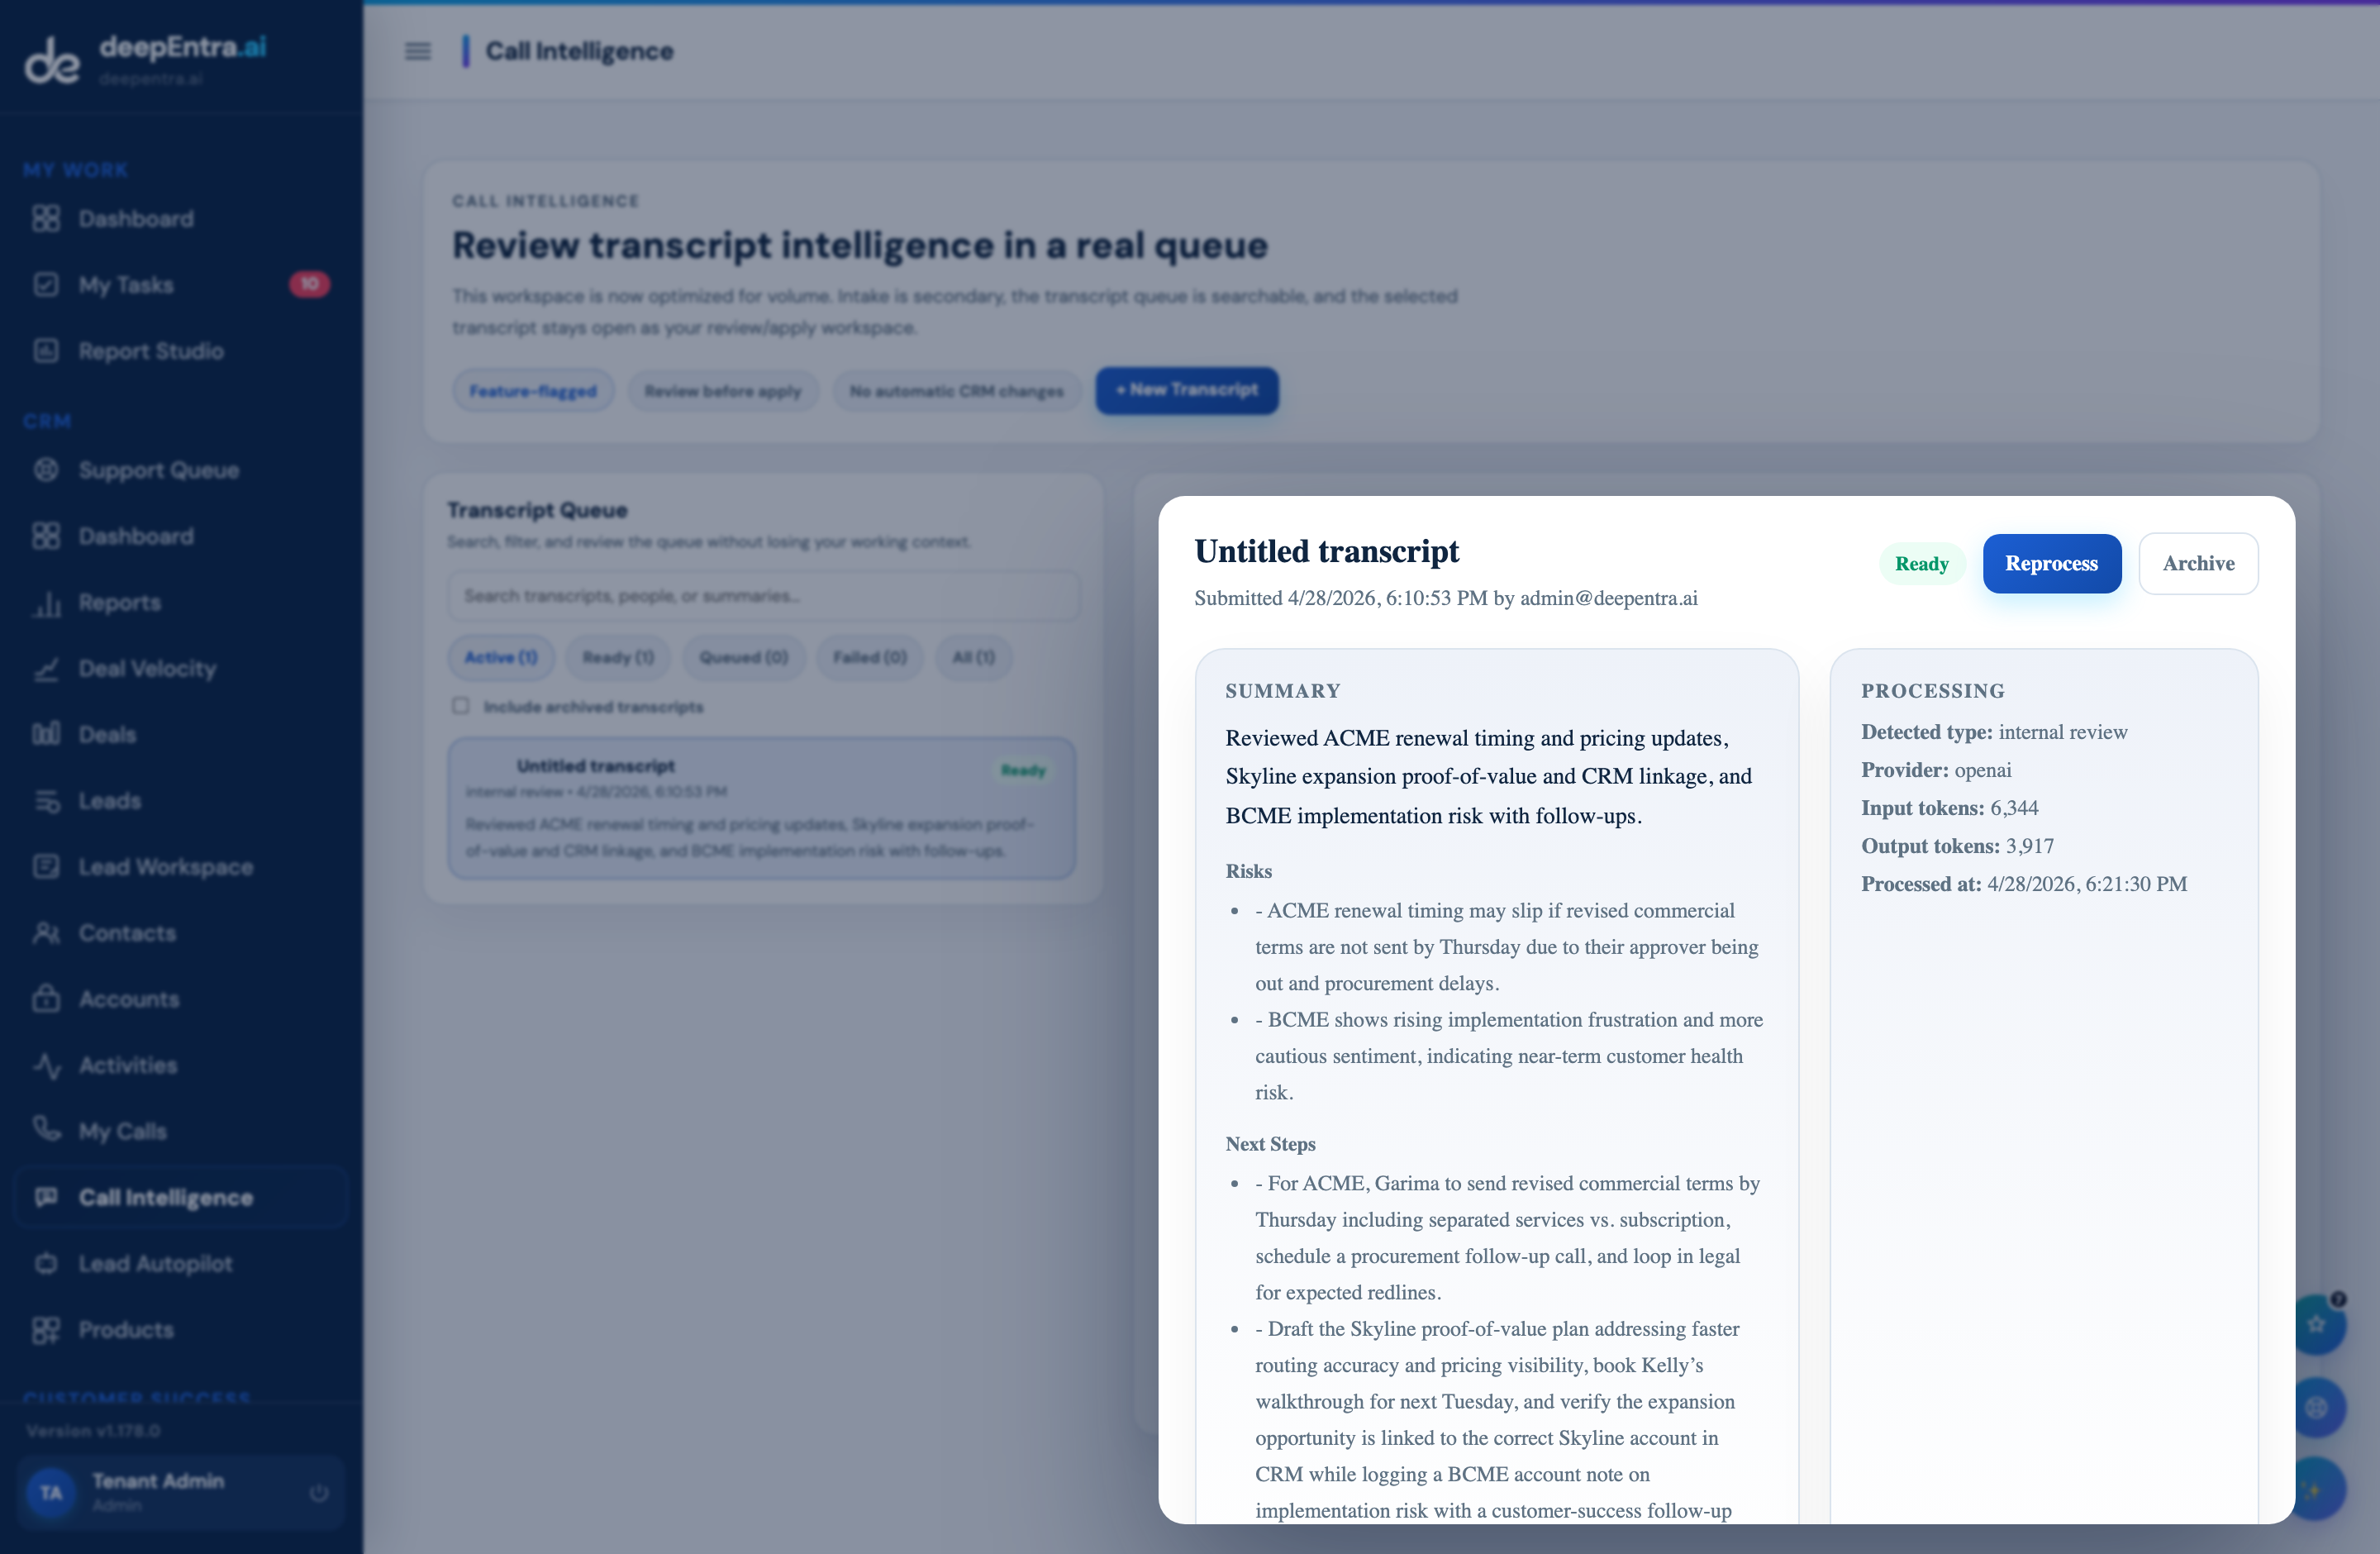Viewport: 2380px width, 1554px height.
Task: Open CRM Dashboard icon
Action: tap(46, 536)
